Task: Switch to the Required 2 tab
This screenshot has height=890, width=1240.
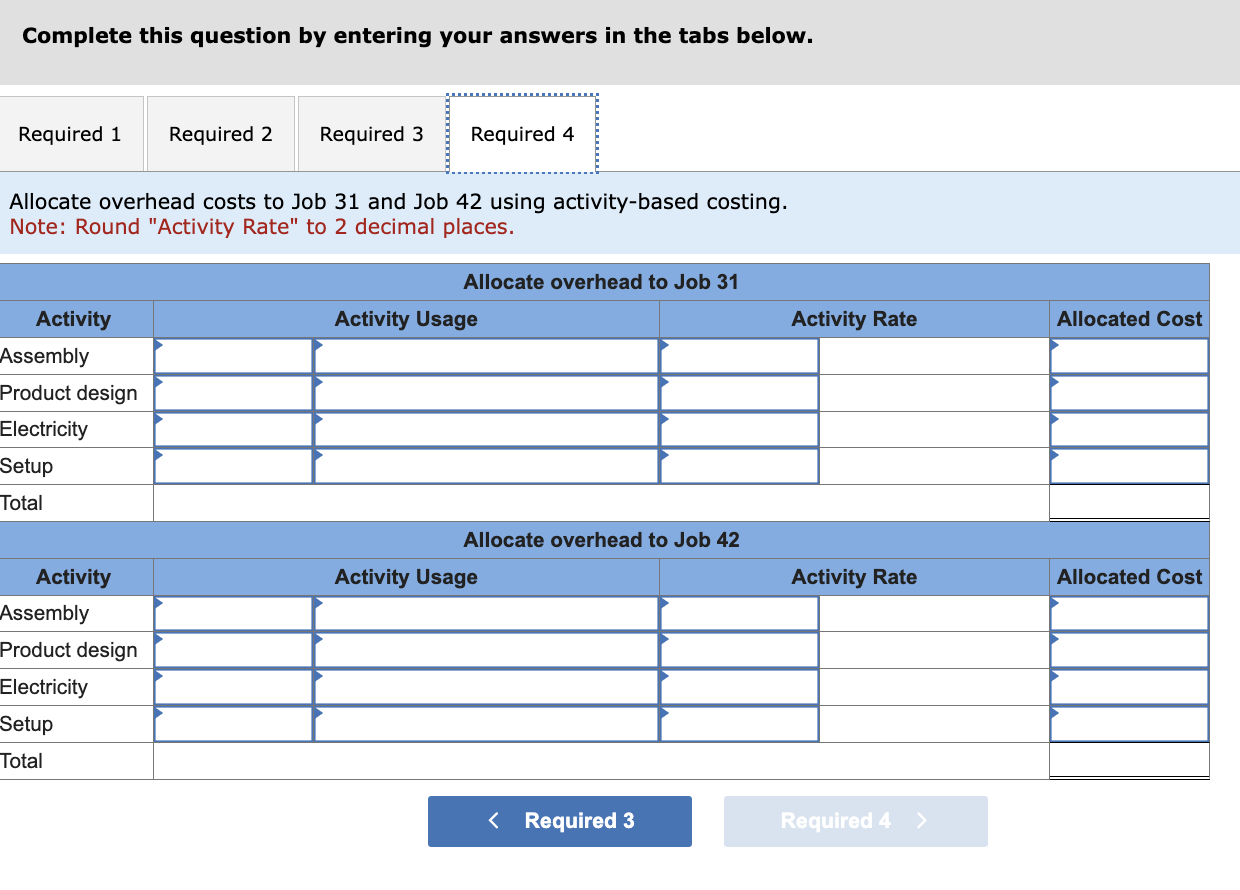Action: pyautogui.click(x=220, y=133)
